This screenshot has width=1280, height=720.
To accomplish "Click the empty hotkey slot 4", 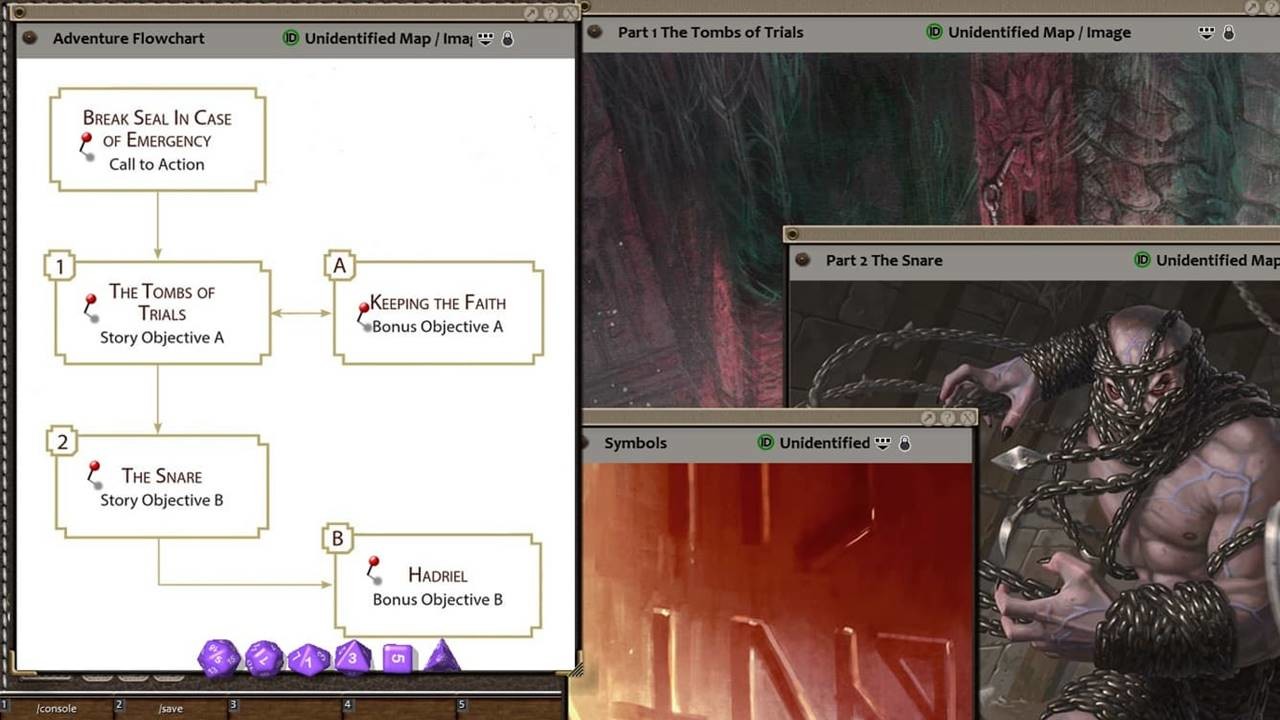I will [x=400, y=708].
